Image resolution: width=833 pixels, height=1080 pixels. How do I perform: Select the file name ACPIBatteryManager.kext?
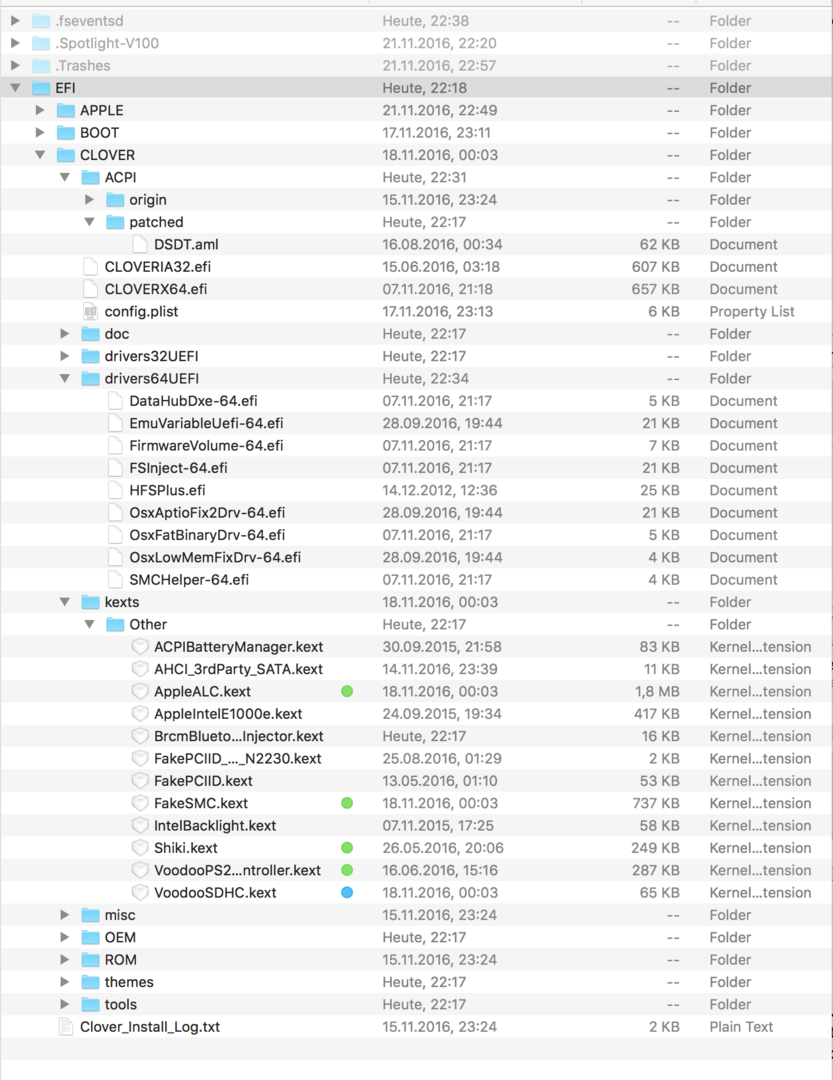[x=239, y=647]
